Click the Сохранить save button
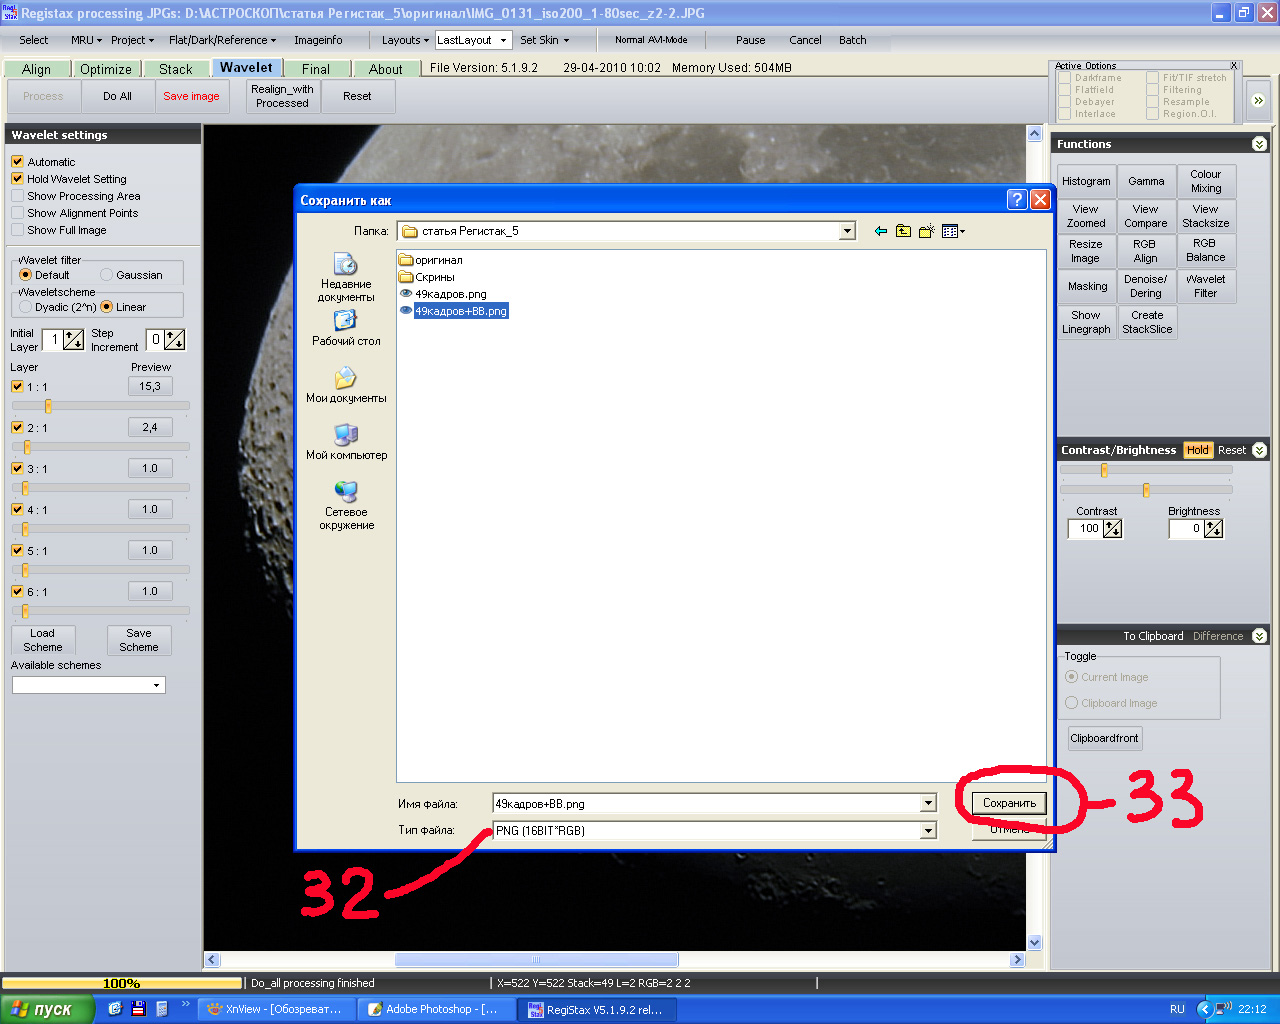1280x1024 pixels. tap(1009, 803)
